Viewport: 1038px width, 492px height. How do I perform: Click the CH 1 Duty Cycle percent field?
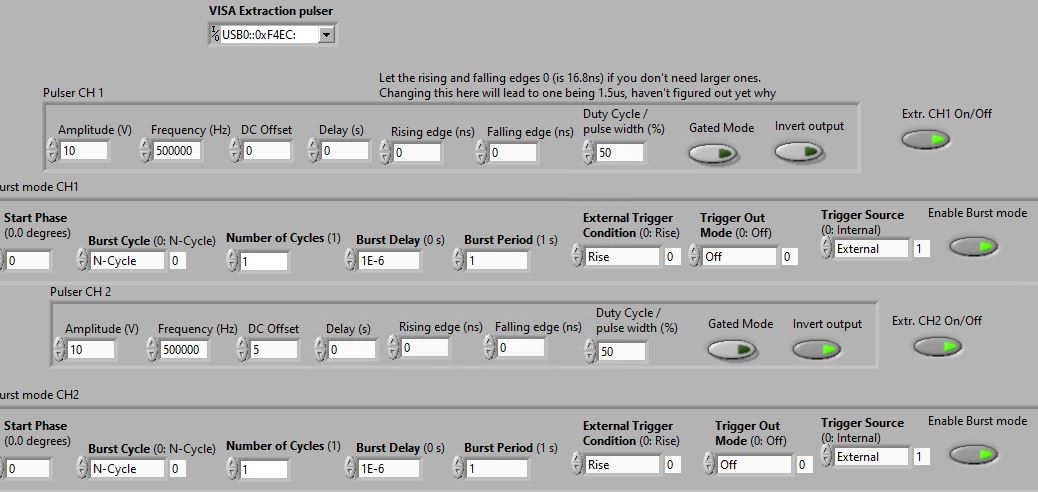coord(620,153)
